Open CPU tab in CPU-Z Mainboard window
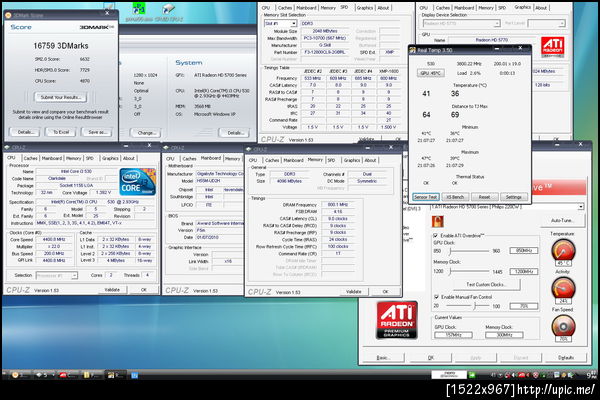This screenshot has width=600, height=400. click(170, 158)
